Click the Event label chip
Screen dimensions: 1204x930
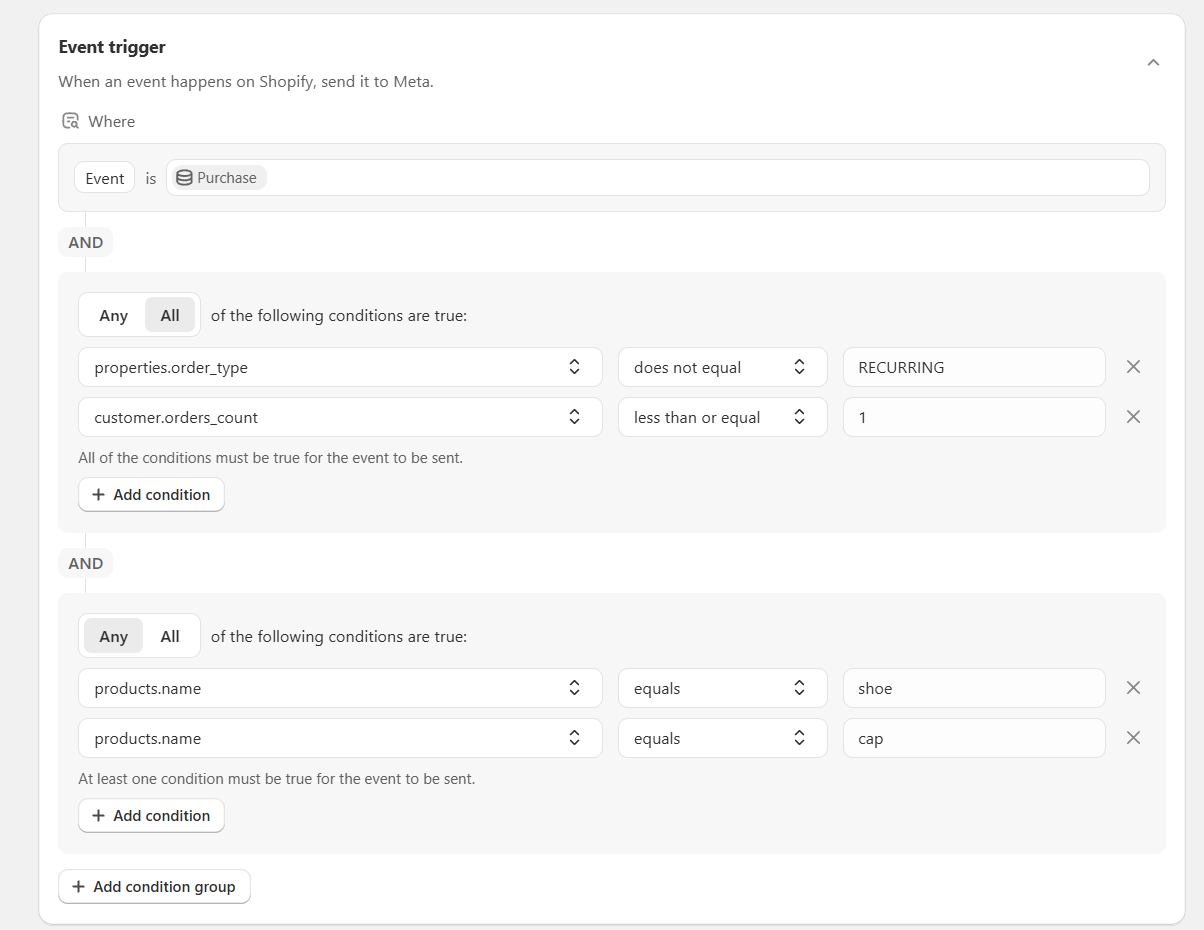(x=104, y=178)
